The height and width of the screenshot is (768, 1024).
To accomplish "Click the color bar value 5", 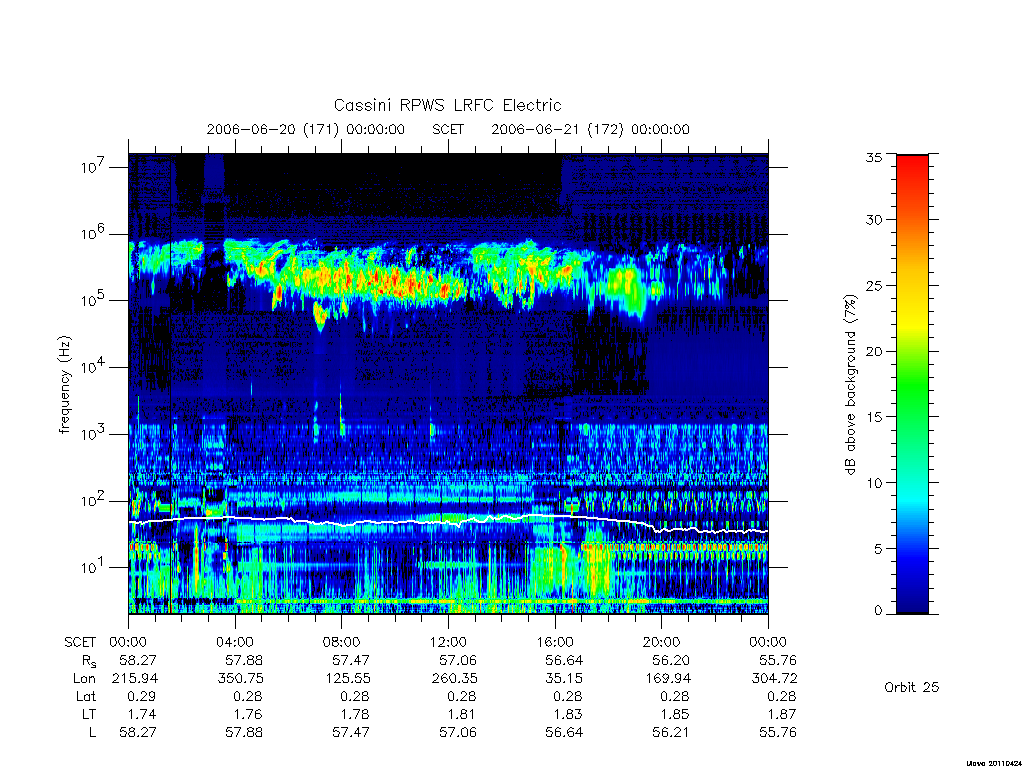I will (878, 549).
